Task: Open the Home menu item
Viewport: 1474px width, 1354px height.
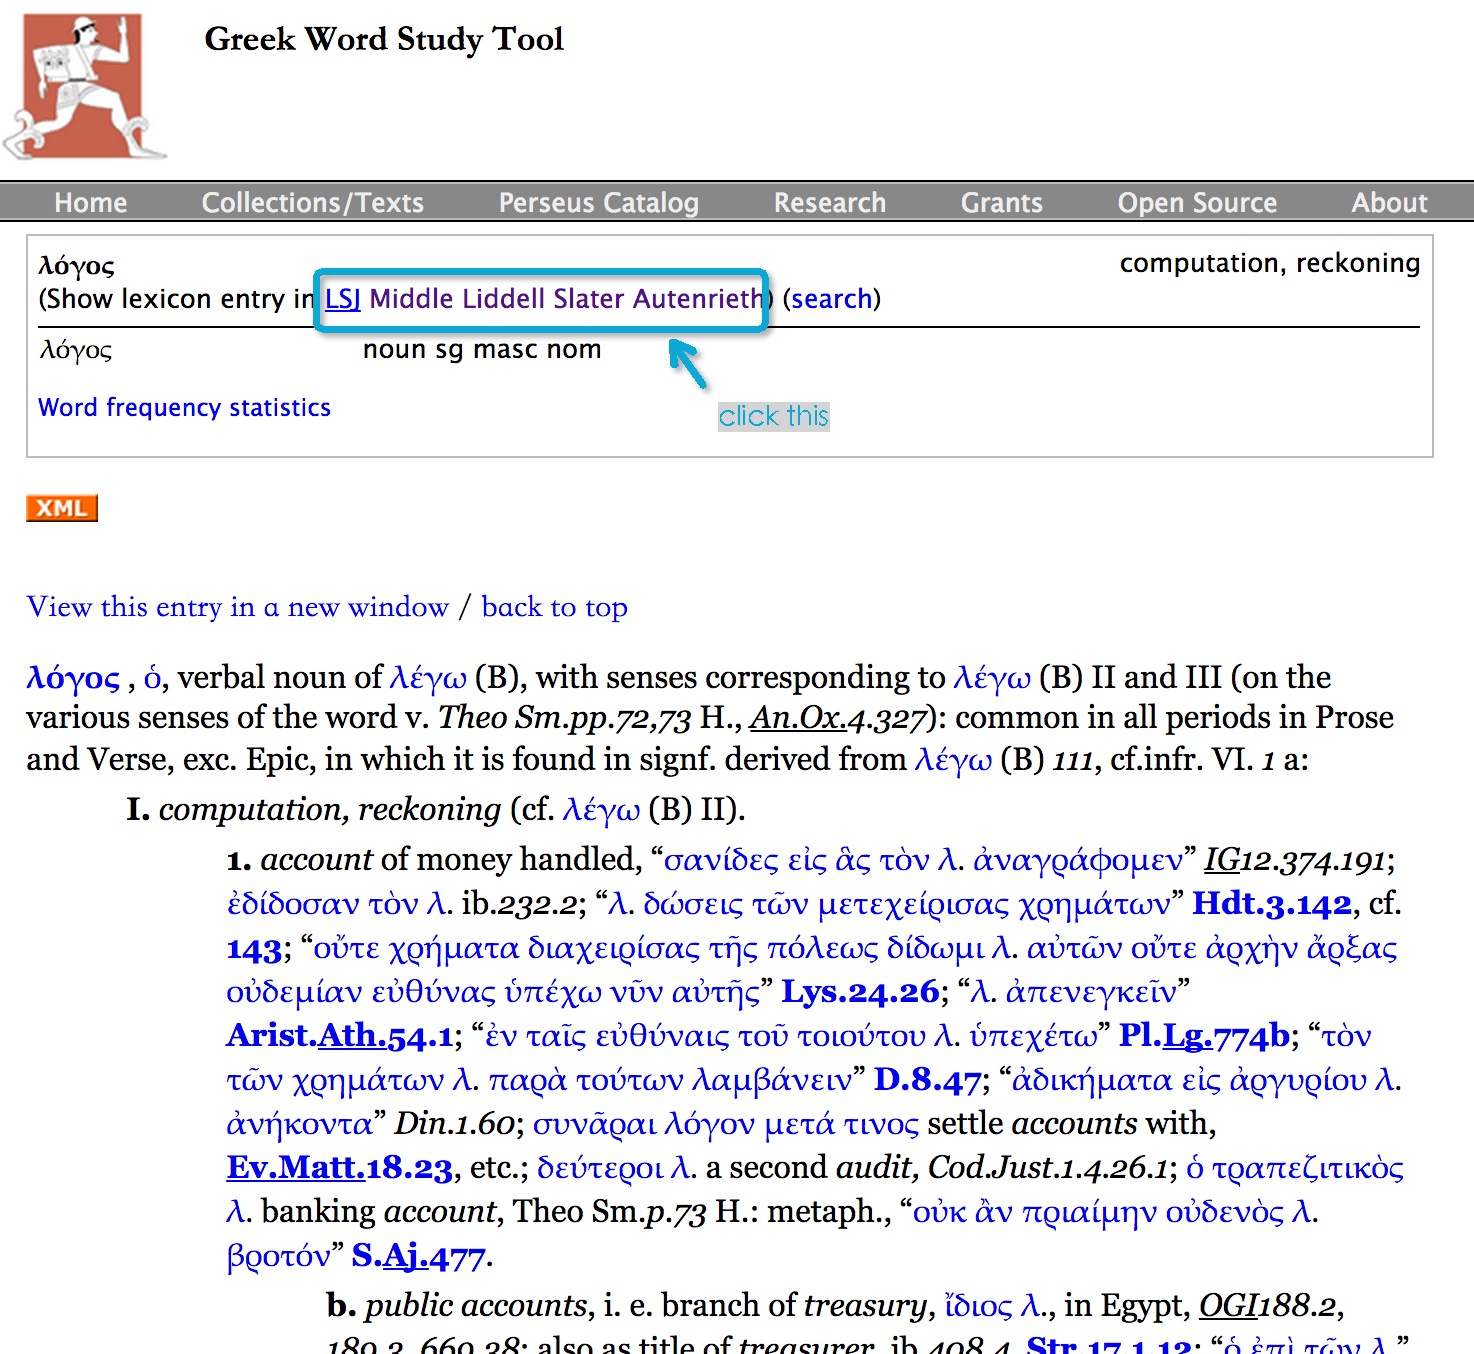Action: [90, 203]
